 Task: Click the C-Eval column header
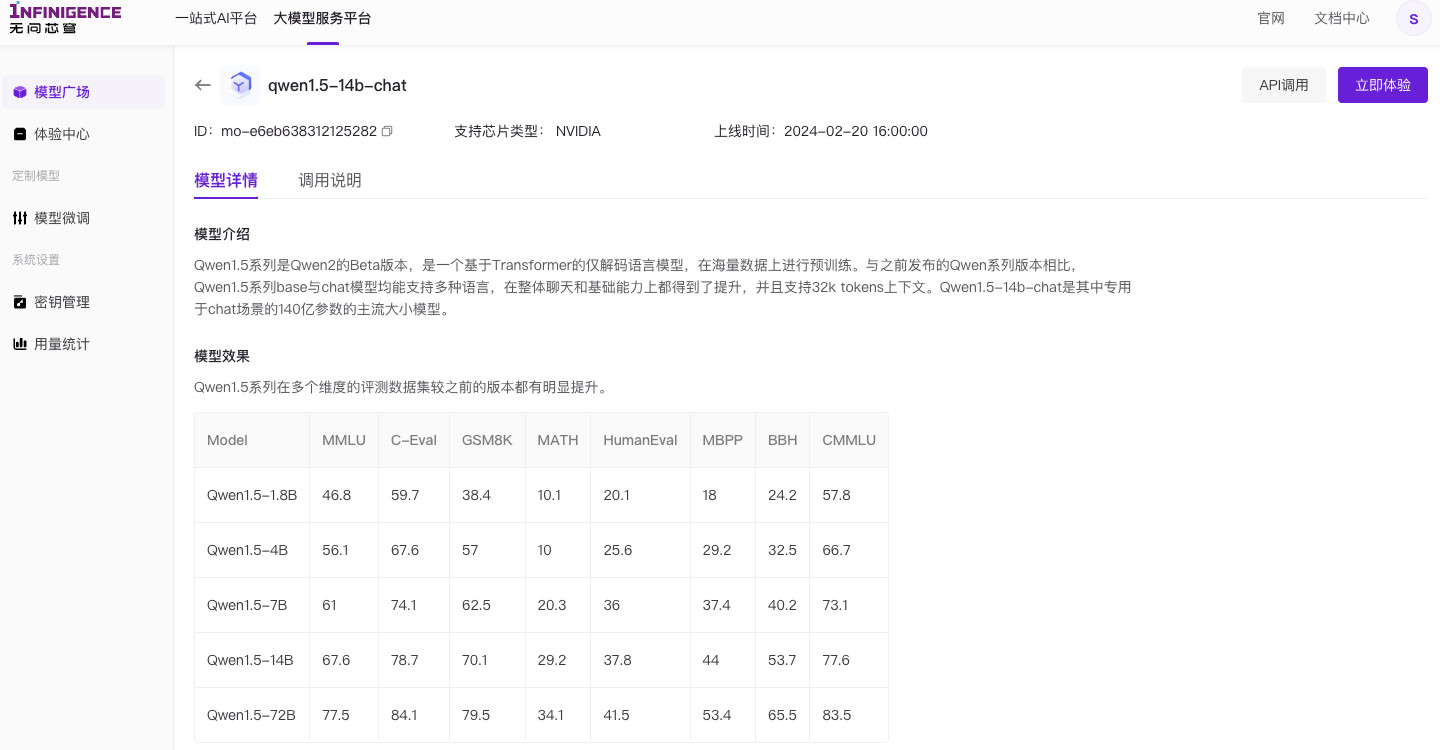tap(414, 440)
